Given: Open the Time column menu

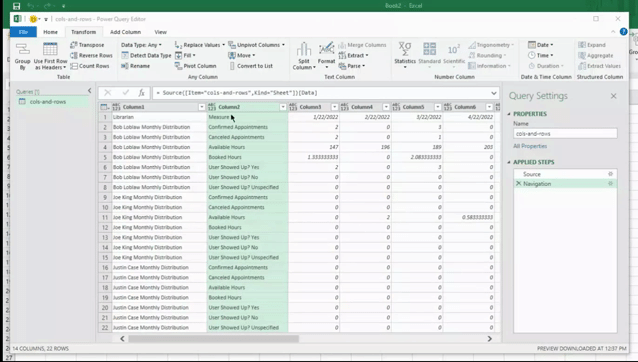Looking at the screenshot, I should [x=540, y=55].
